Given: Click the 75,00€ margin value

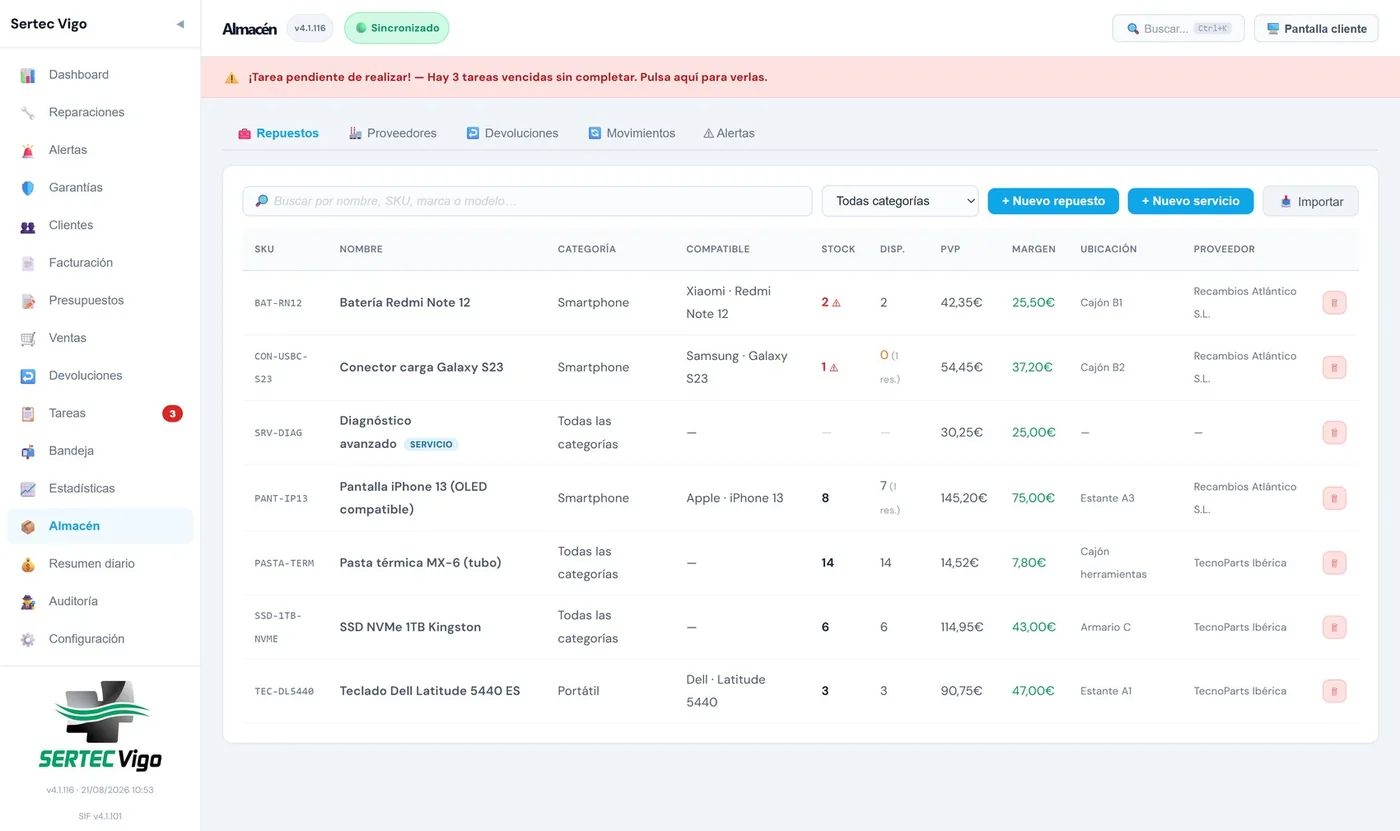Looking at the screenshot, I should coord(1034,498).
